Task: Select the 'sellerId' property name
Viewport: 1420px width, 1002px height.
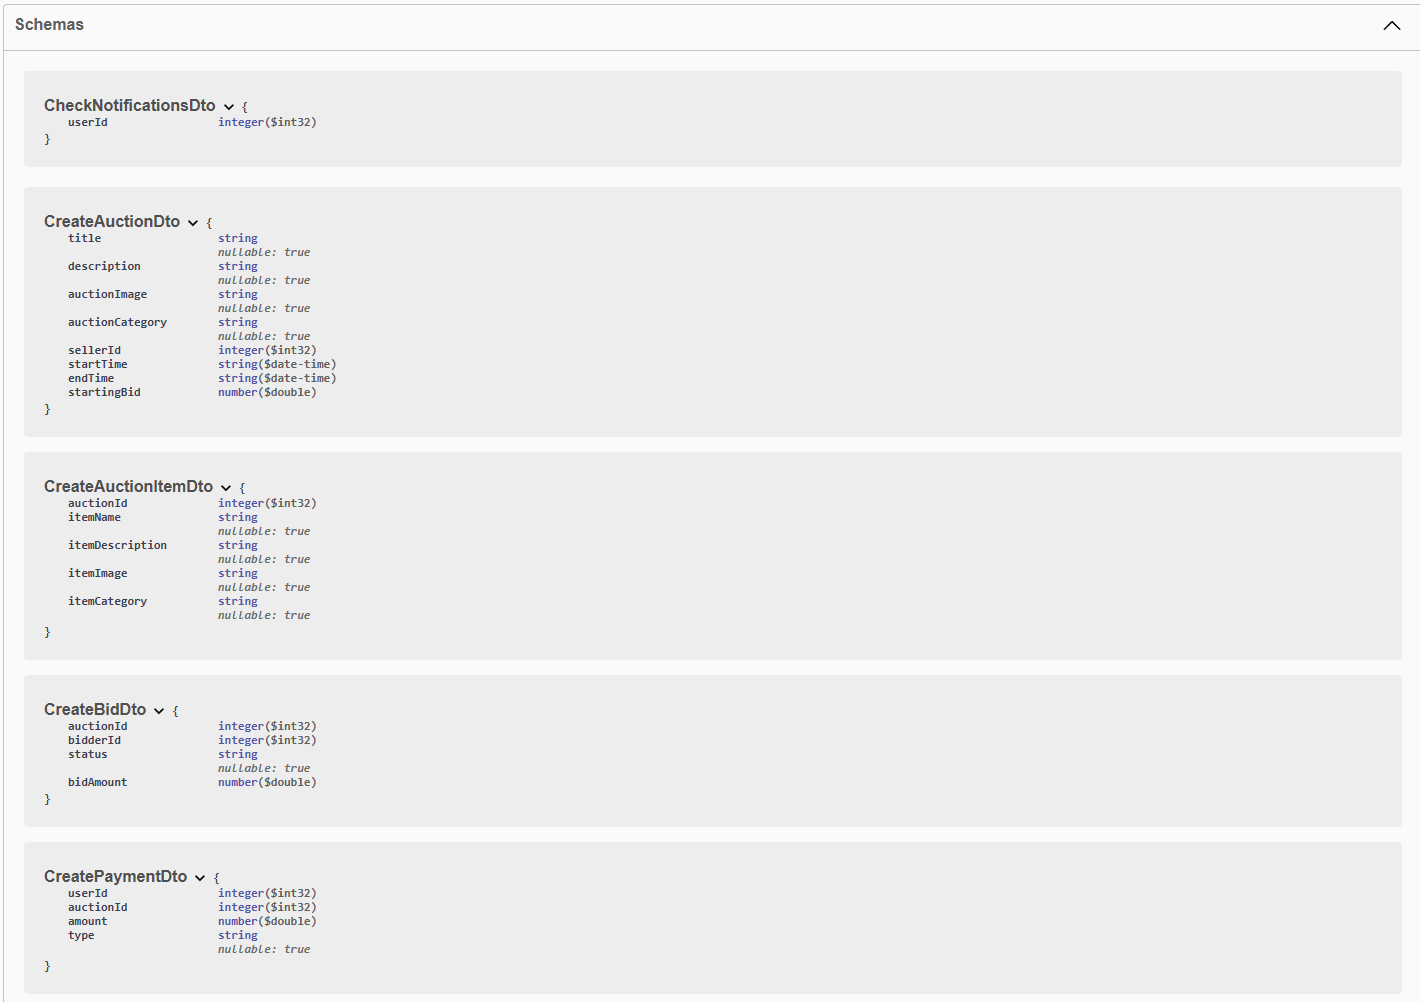Action: click(94, 350)
